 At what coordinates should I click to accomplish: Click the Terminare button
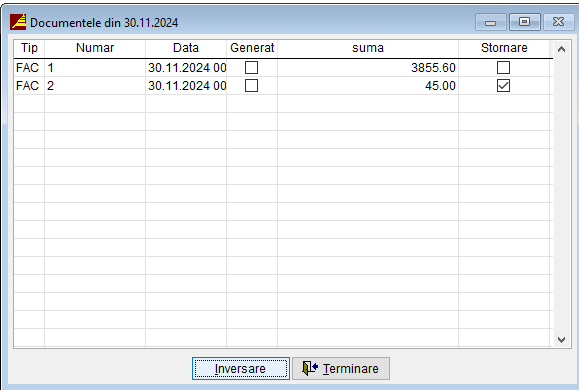(341, 368)
